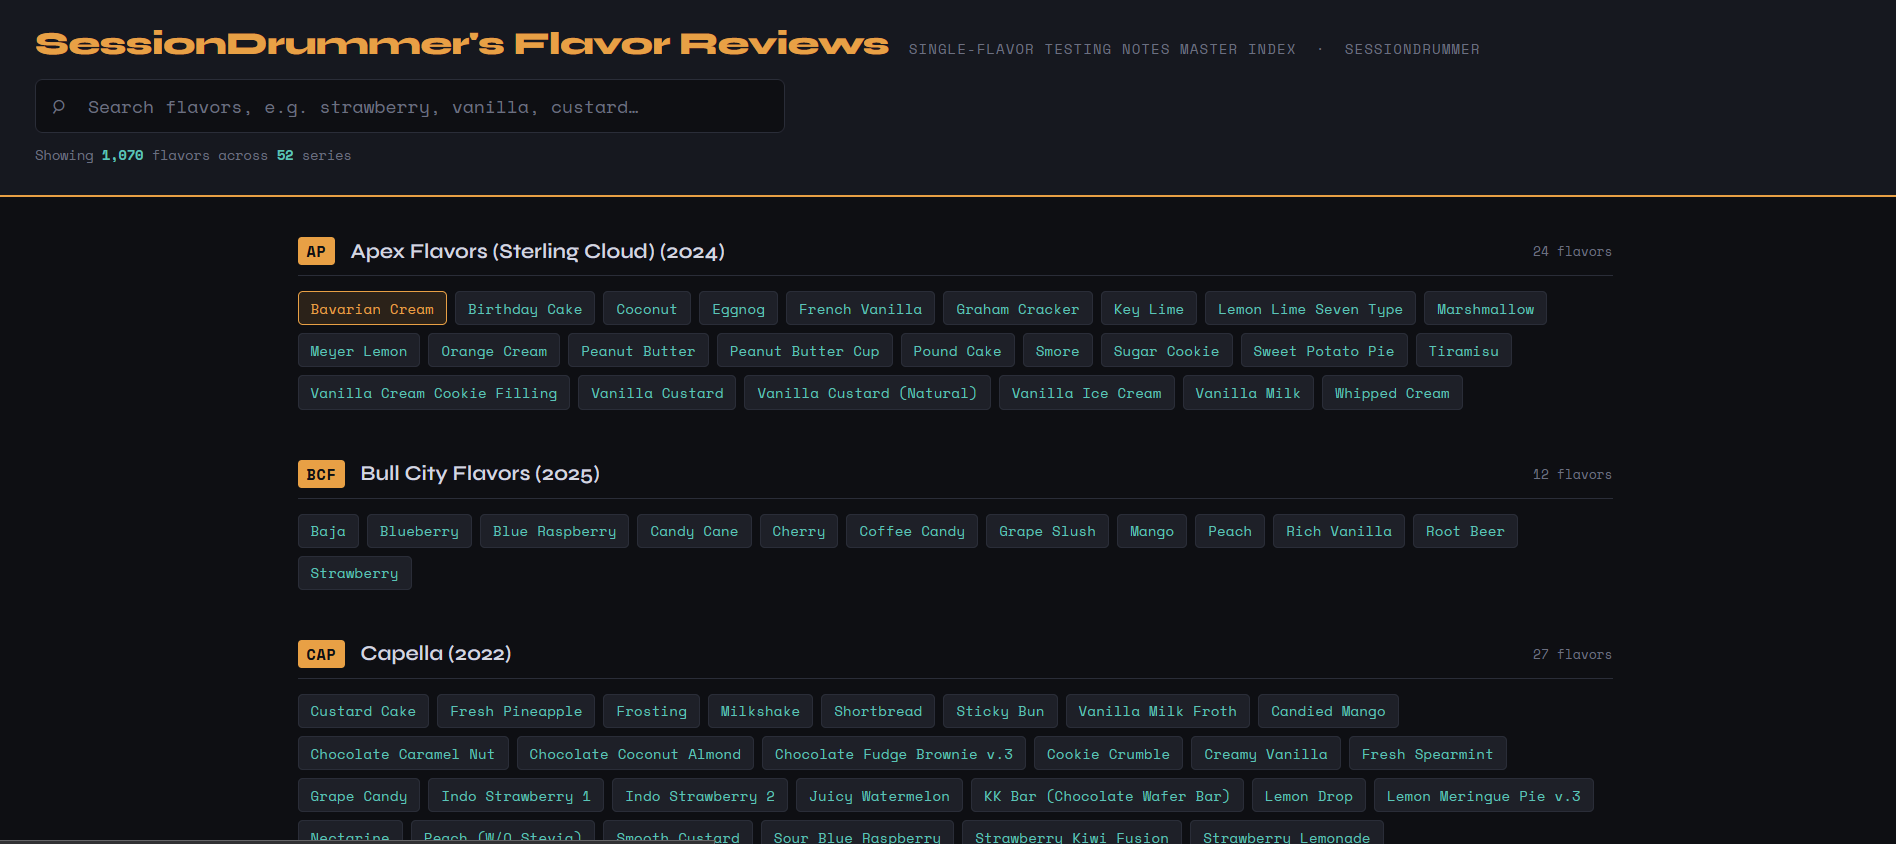This screenshot has height=844, width=1896.
Task: Select the Tiramisu flavor tag
Action: tap(1463, 351)
